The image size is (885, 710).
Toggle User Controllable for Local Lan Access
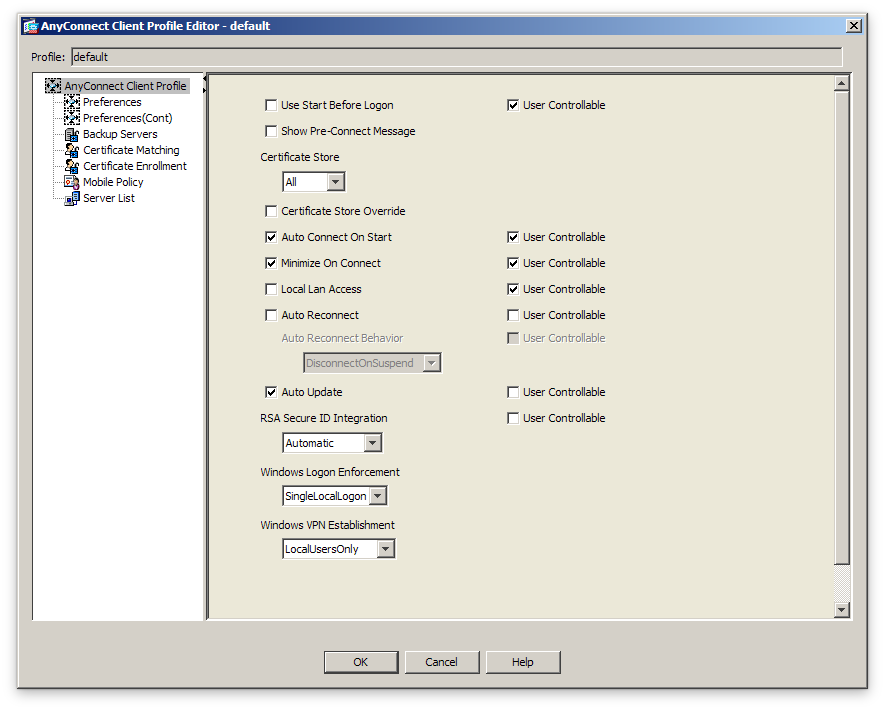point(512,289)
